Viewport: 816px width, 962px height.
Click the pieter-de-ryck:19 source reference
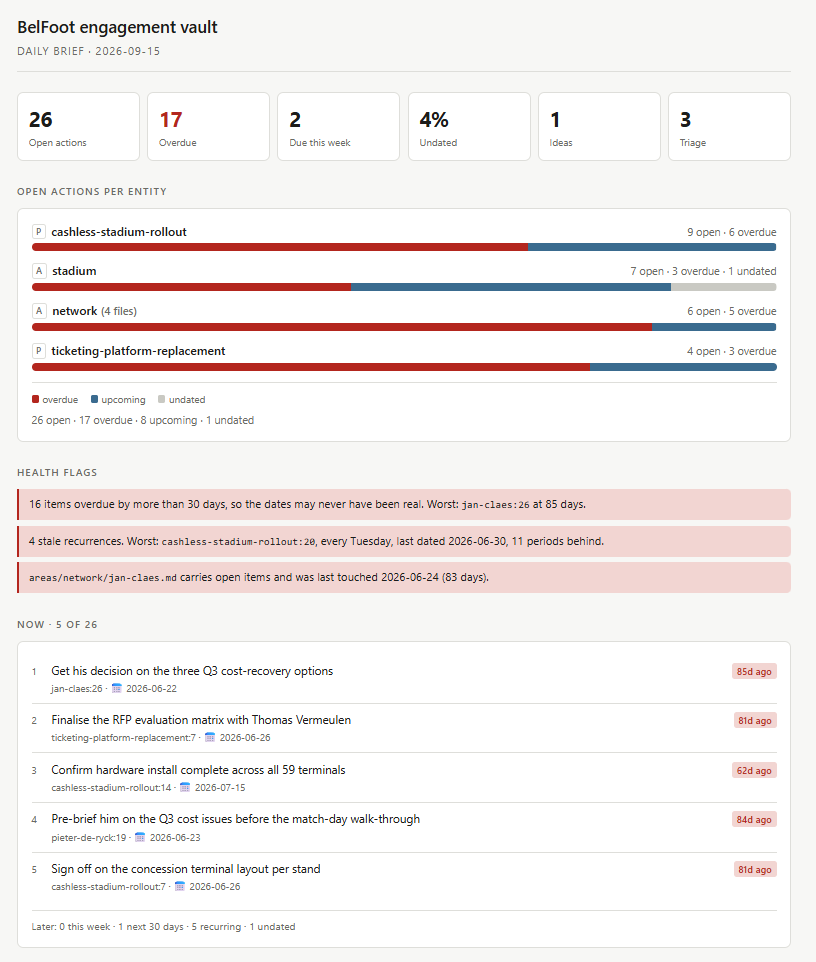[x=88, y=837]
